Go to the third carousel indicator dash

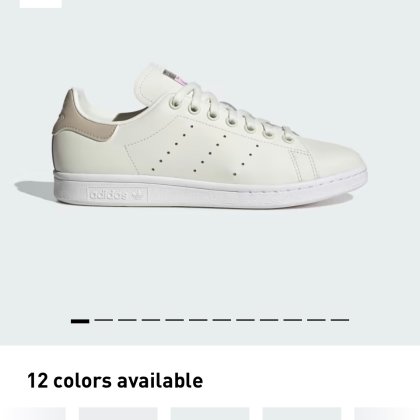pos(127,320)
